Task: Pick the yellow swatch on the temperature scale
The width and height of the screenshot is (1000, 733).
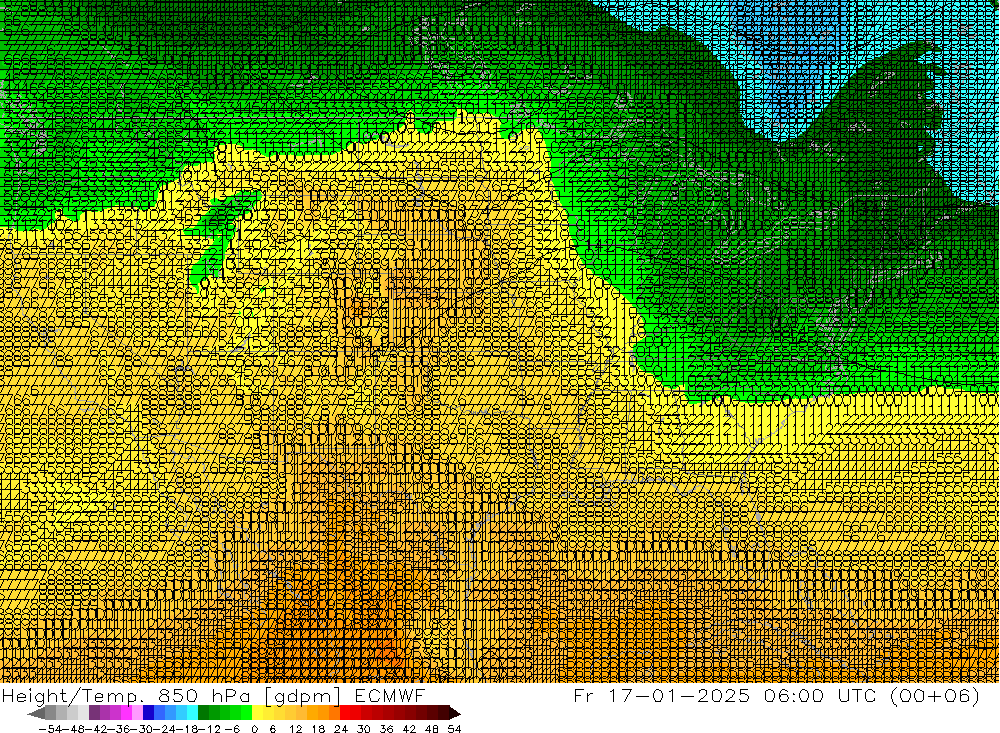Action: 258,713
